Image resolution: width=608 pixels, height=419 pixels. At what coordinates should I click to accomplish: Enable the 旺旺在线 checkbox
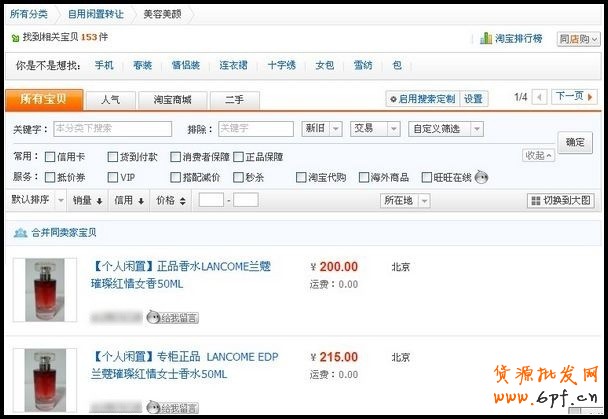tap(427, 177)
